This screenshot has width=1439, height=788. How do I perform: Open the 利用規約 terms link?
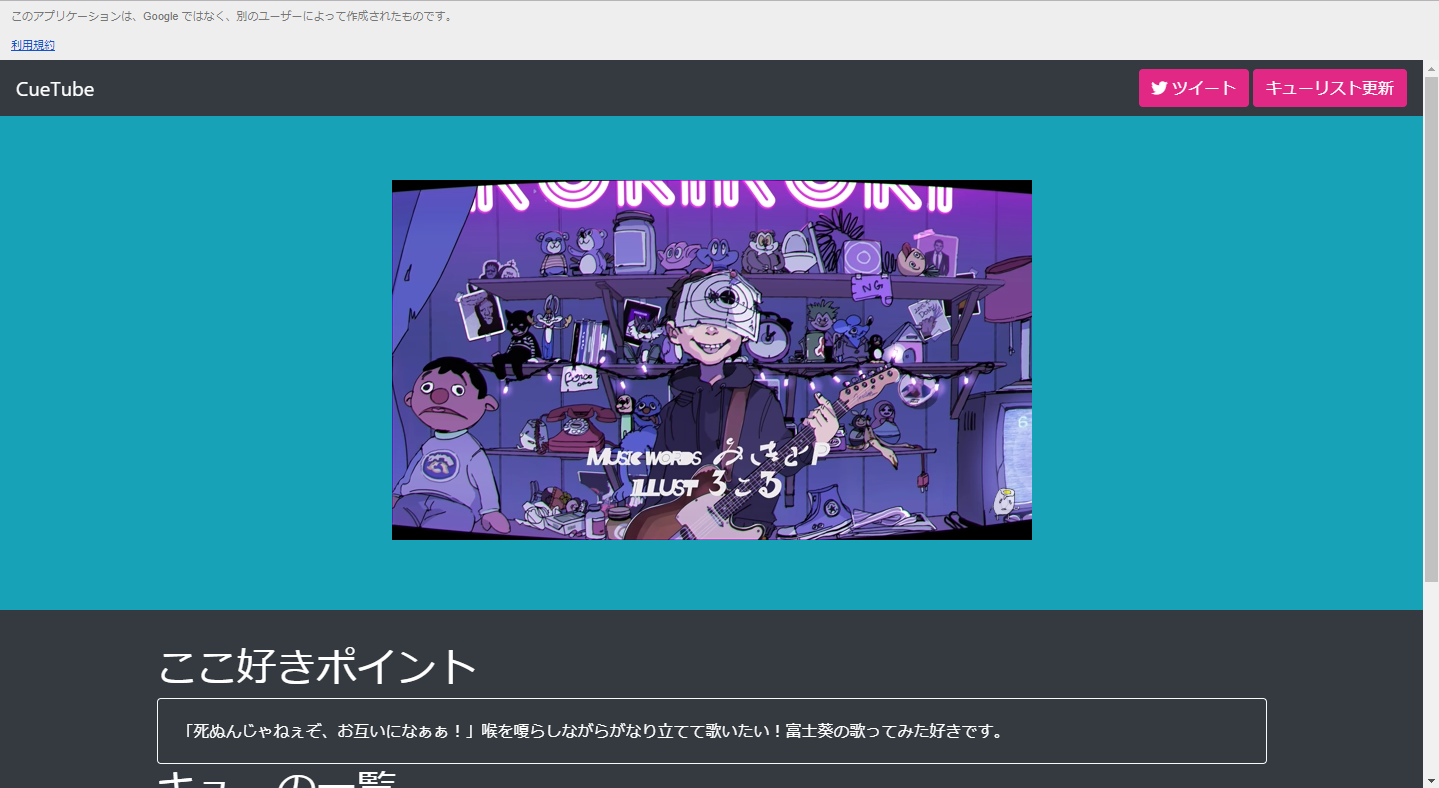(x=33, y=45)
